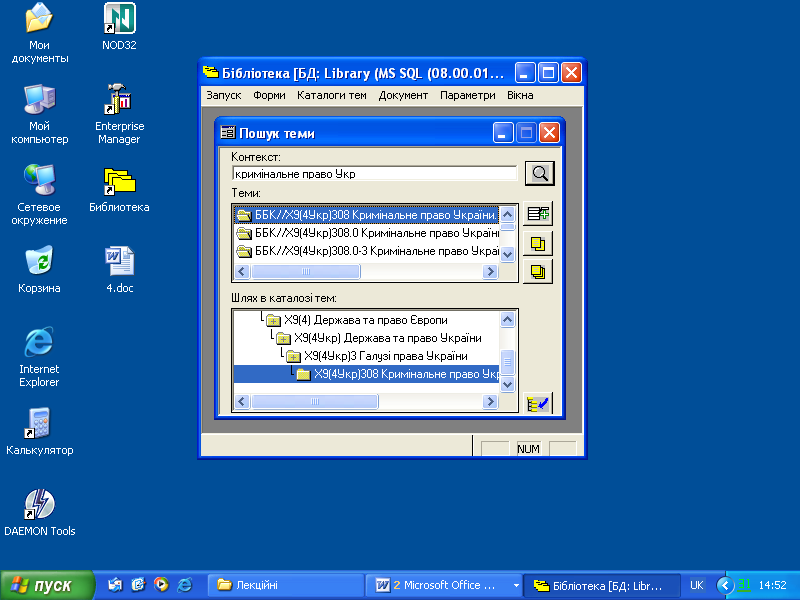Screen dimensions: 800x600
Task: Click Бібліотека main window title bar icon
Action: [210, 72]
